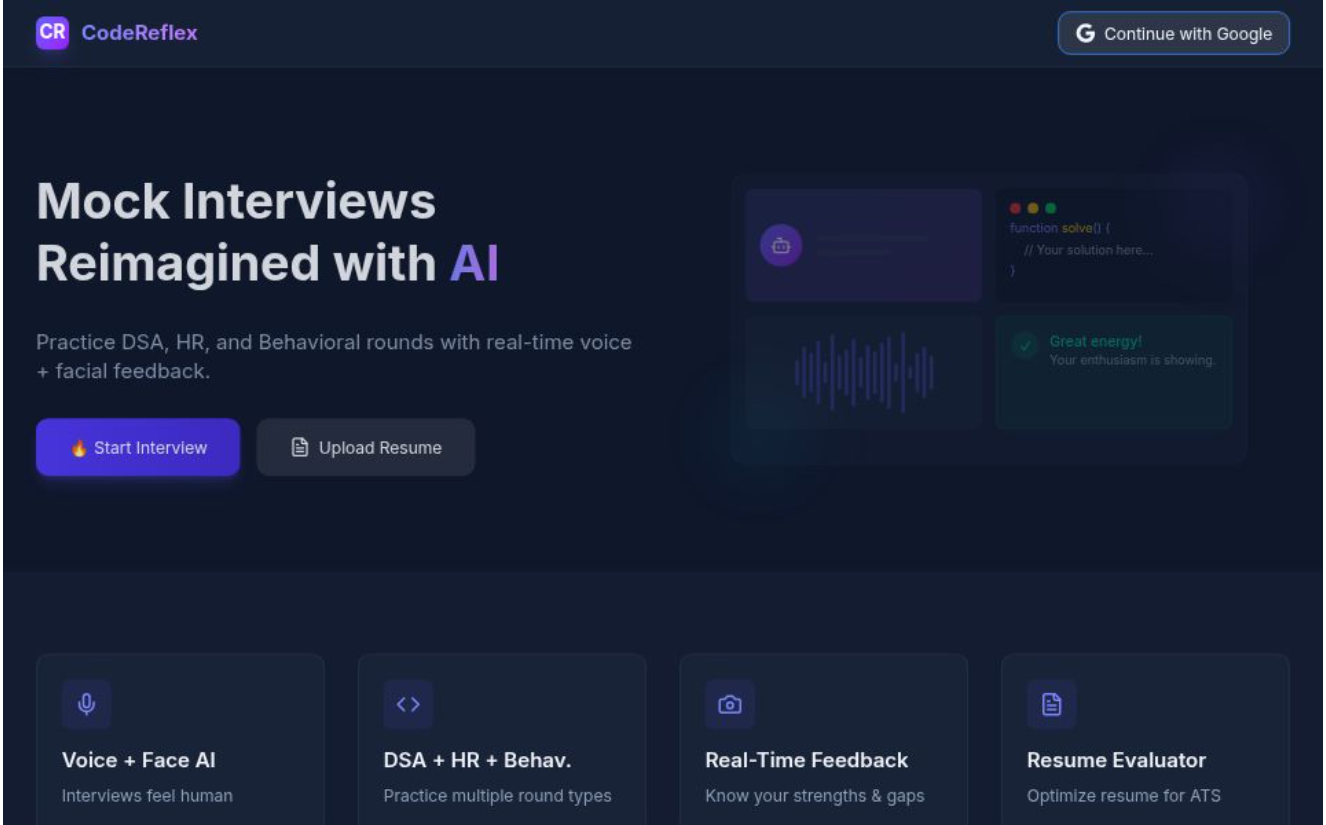This screenshot has width=1326, height=825.
Task: Click the Upload Resume button
Action: (366, 447)
